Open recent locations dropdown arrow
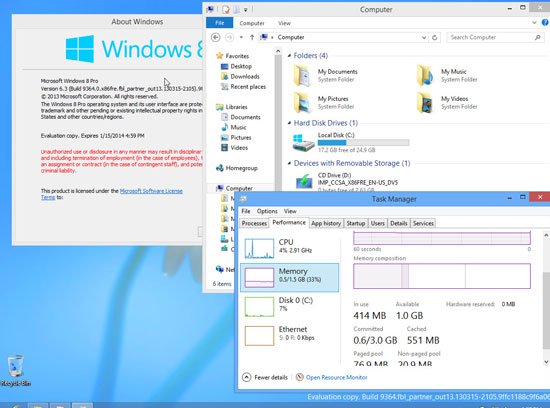Viewport: 550px width, 408px height. point(241,37)
